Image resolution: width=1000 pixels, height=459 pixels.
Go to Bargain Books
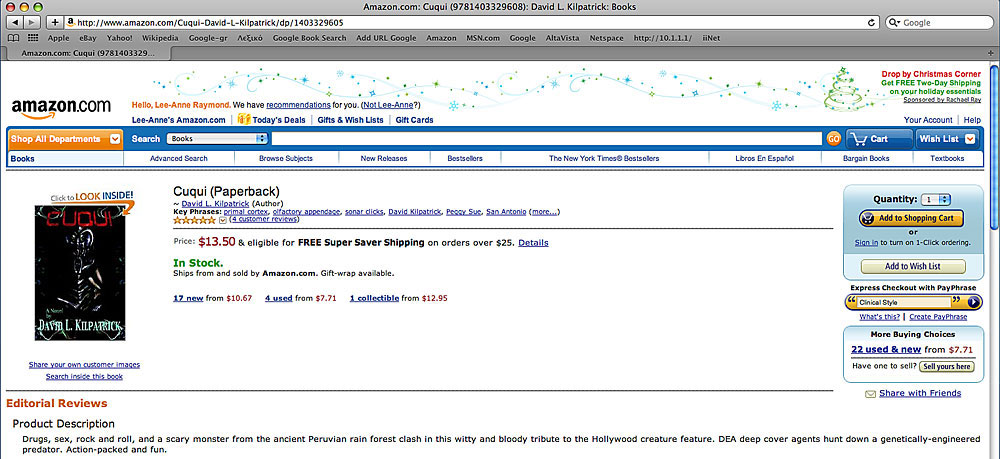[x=866, y=158]
